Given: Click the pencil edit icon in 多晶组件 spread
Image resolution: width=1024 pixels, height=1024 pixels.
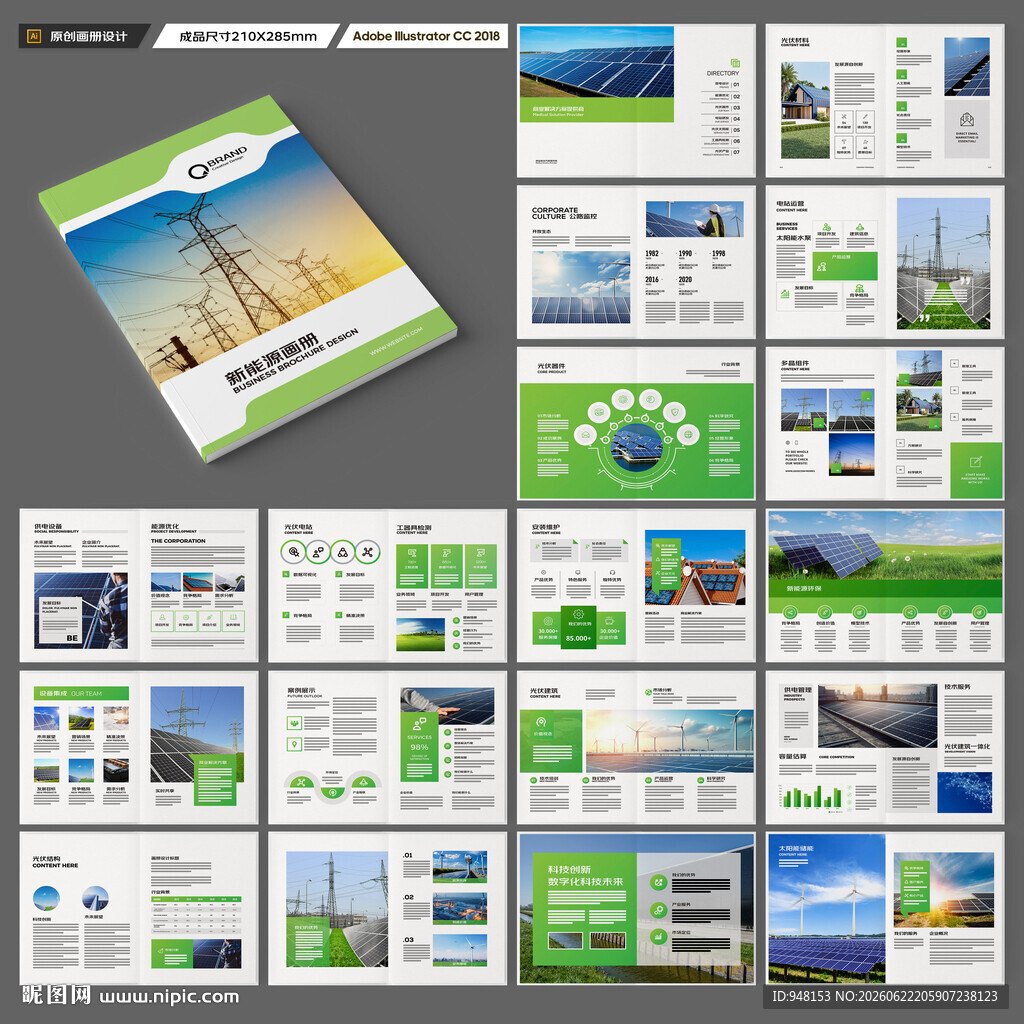Looking at the screenshot, I should click(976, 462).
